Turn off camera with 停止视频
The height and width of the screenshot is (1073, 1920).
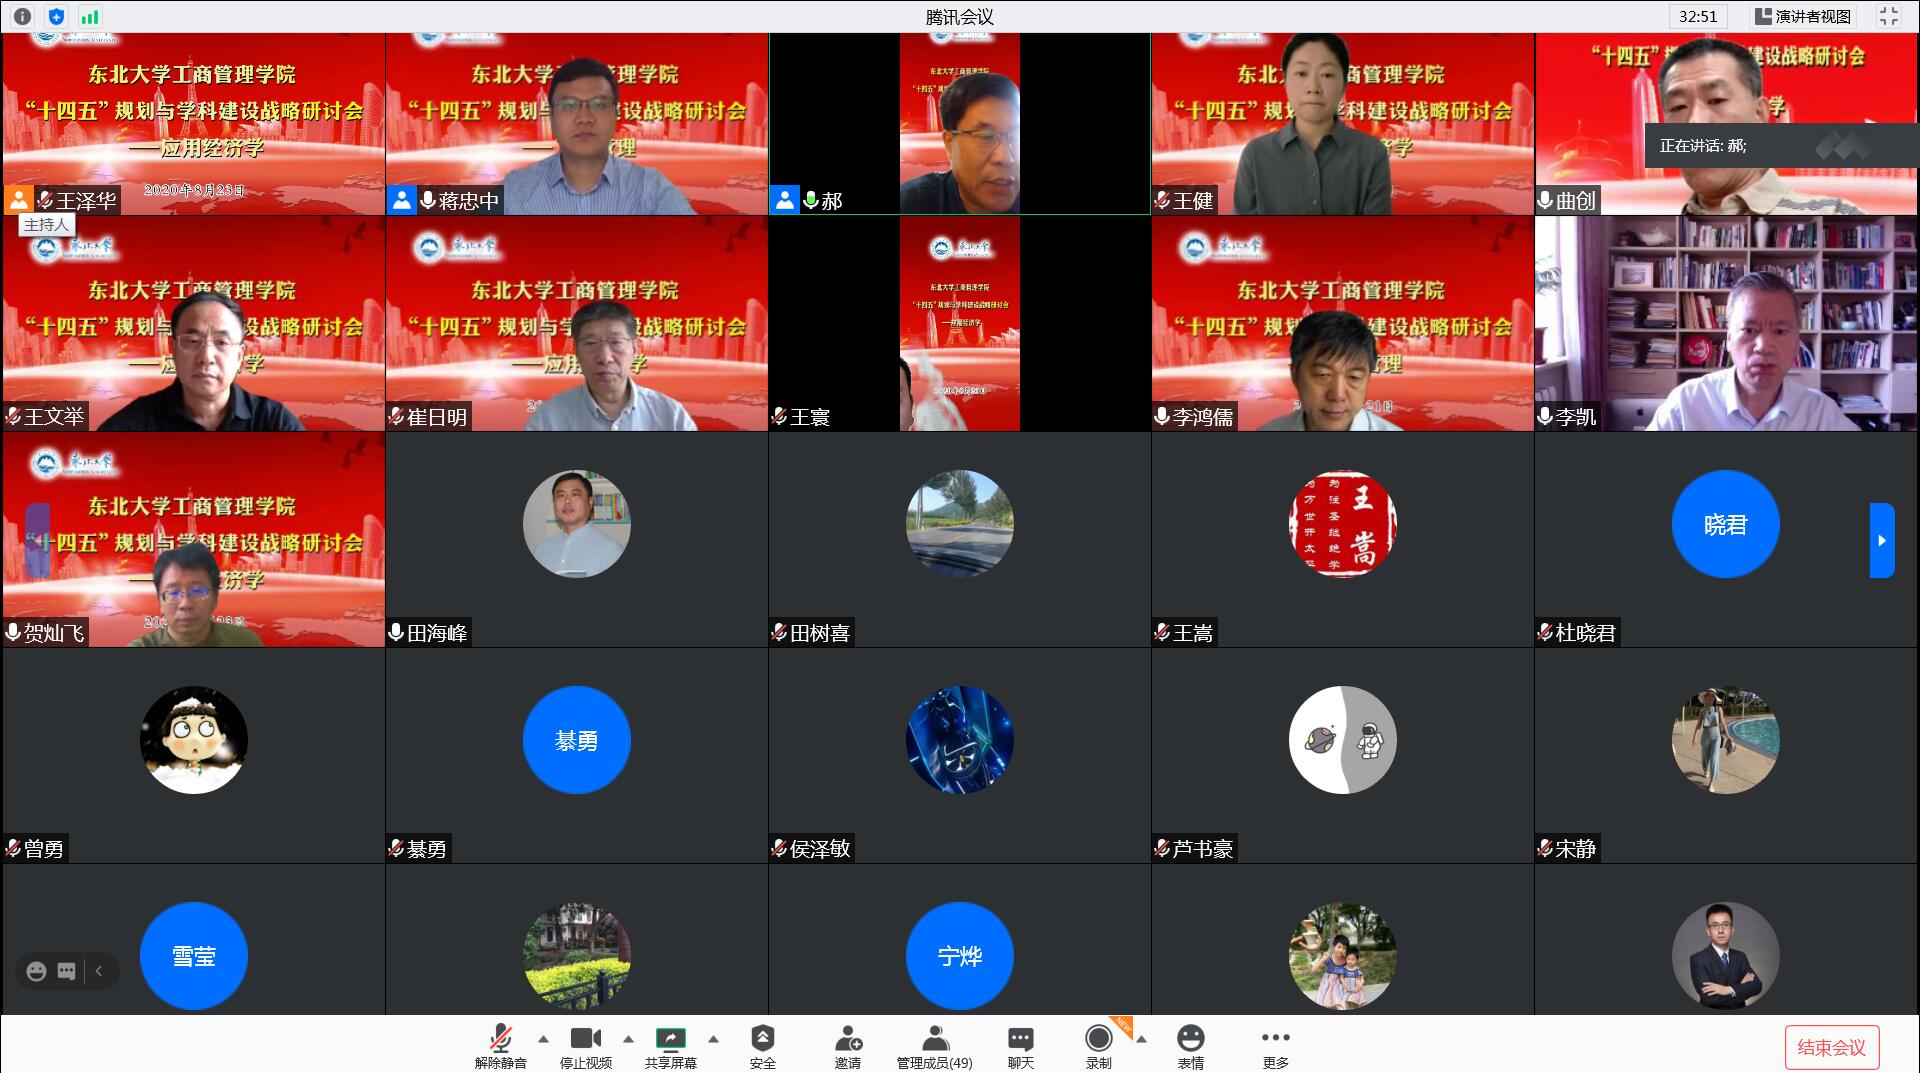click(x=585, y=1045)
